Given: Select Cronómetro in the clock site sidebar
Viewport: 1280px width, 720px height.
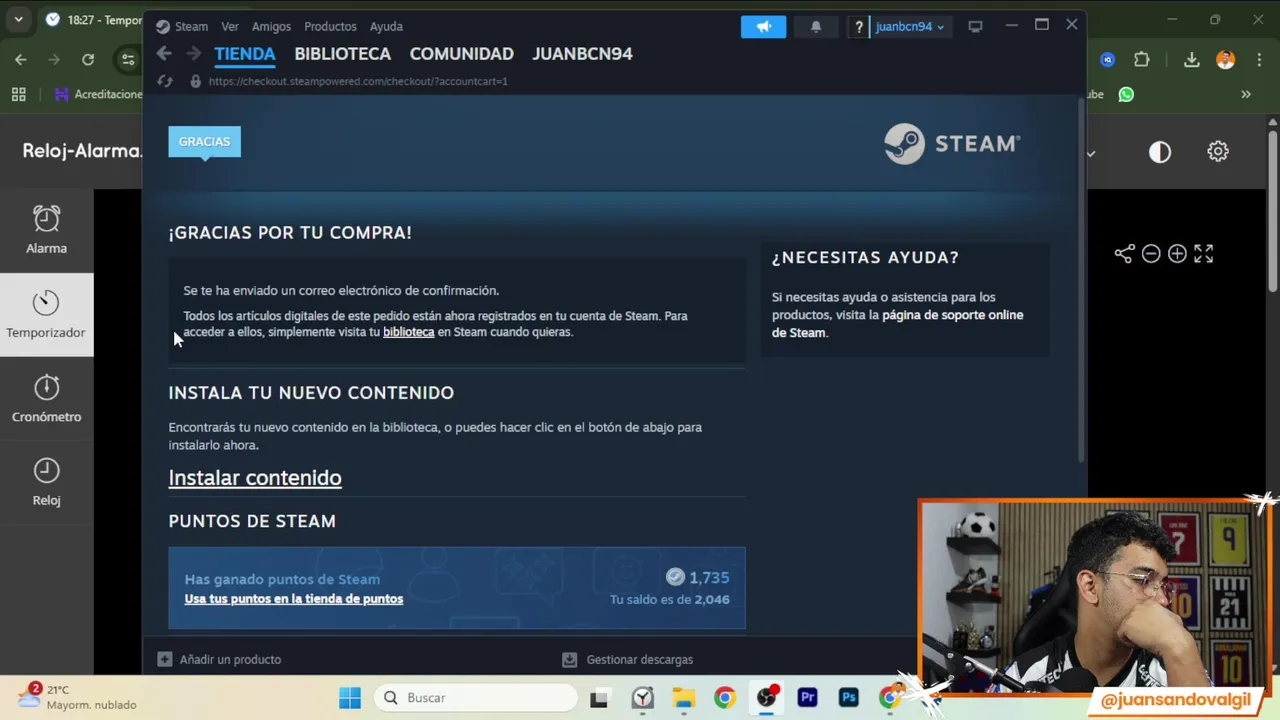Looking at the screenshot, I should (x=46, y=399).
